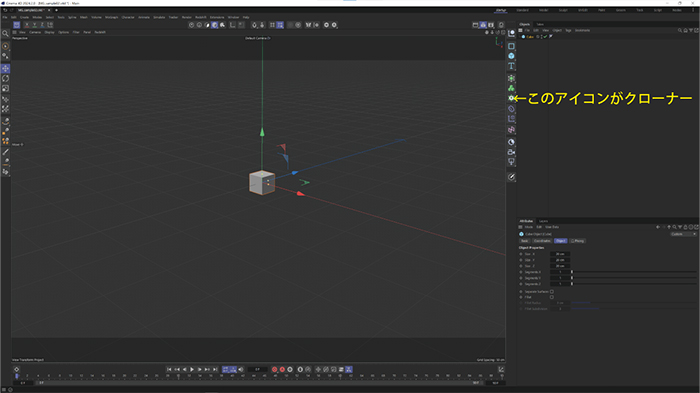Screen dimensions: 700x393
Task: Open the Coordinates attributes tab
Action: (x=542, y=241)
